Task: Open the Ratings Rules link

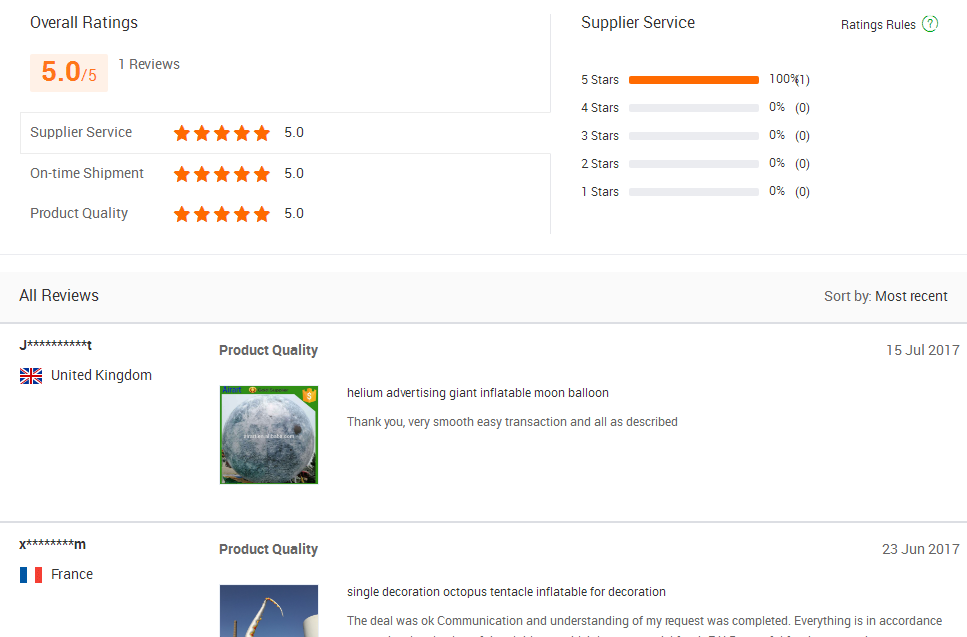Action: (878, 25)
